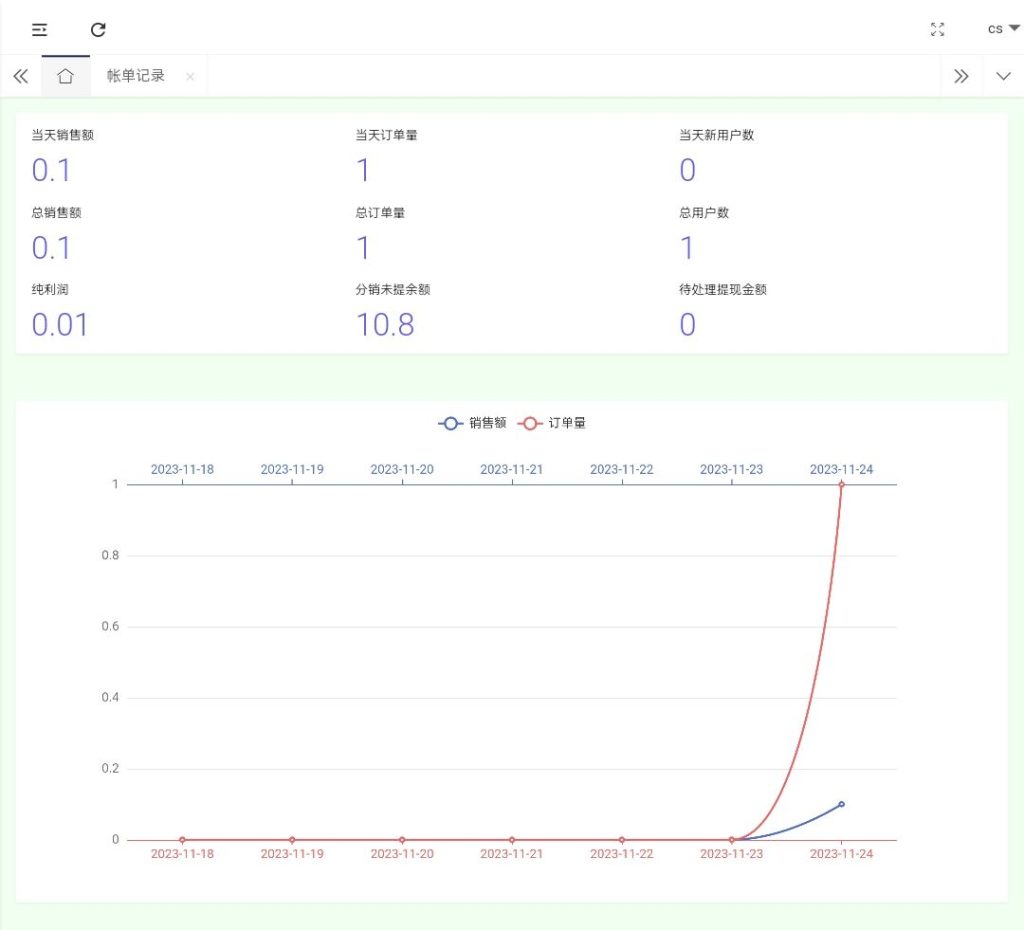Click the 分销未提余额 value 10.8
The width and height of the screenshot is (1024, 930).
tap(385, 324)
